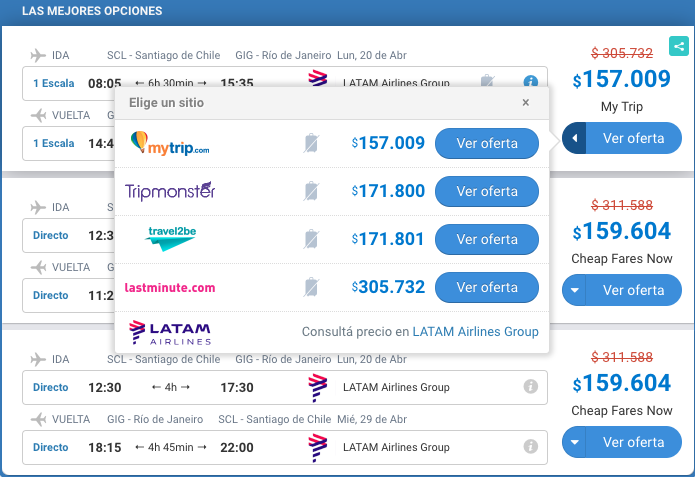Click Ver oferta for lastminute.com

click(487, 287)
